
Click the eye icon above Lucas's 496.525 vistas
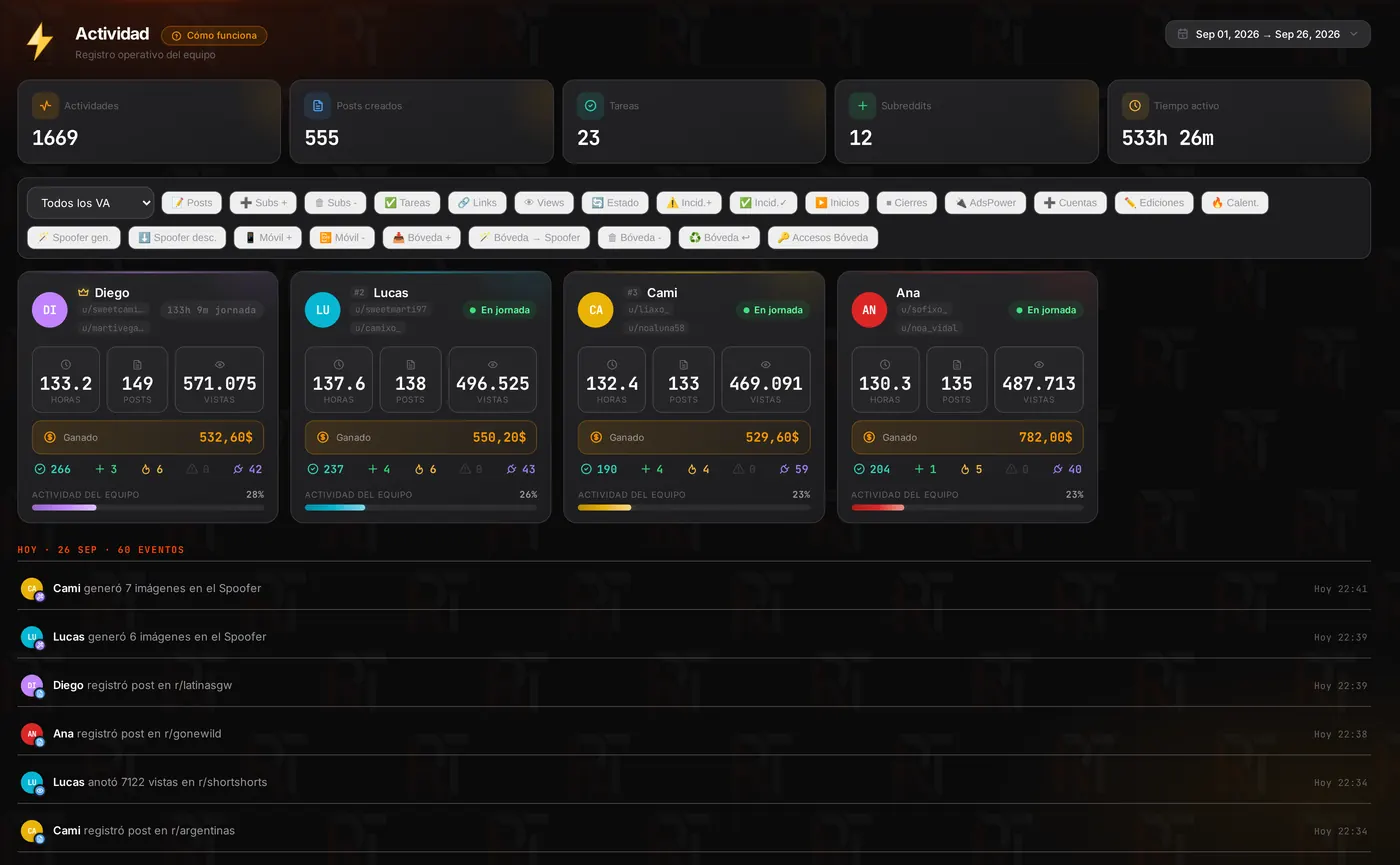(x=492, y=365)
